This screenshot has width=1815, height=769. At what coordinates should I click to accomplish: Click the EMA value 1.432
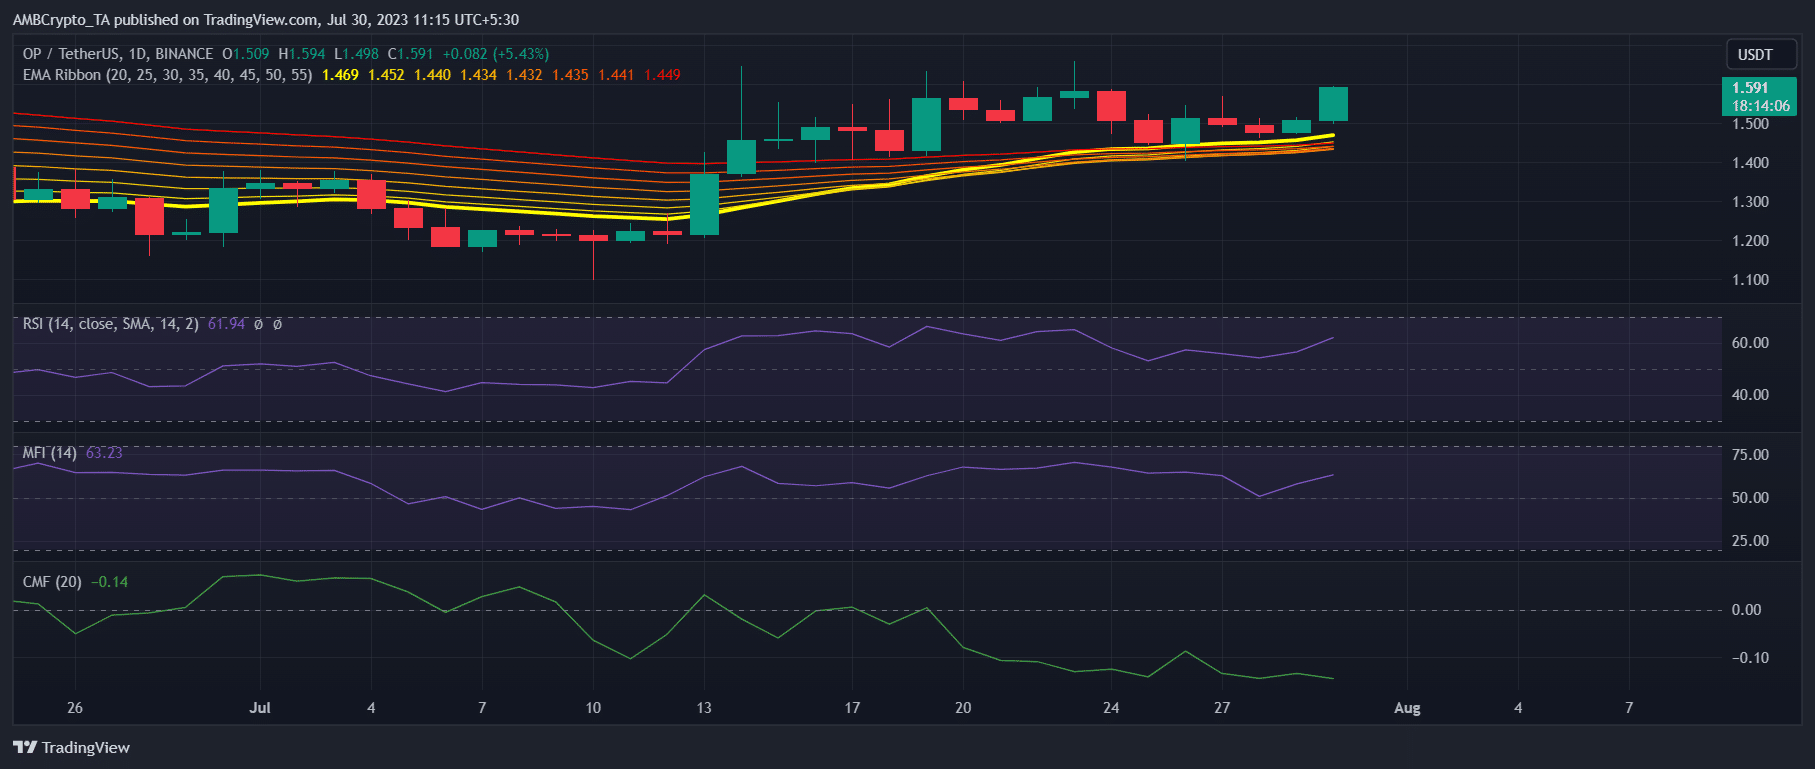[x=524, y=75]
